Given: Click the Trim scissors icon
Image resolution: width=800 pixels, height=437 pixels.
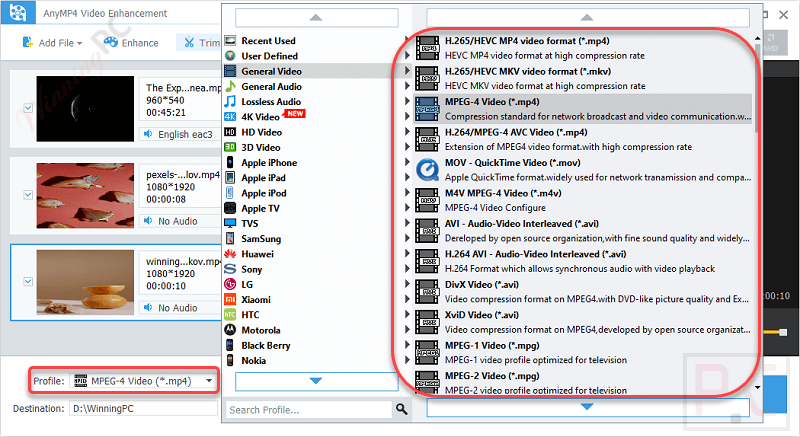Looking at the screenshot, I should 189,42.
